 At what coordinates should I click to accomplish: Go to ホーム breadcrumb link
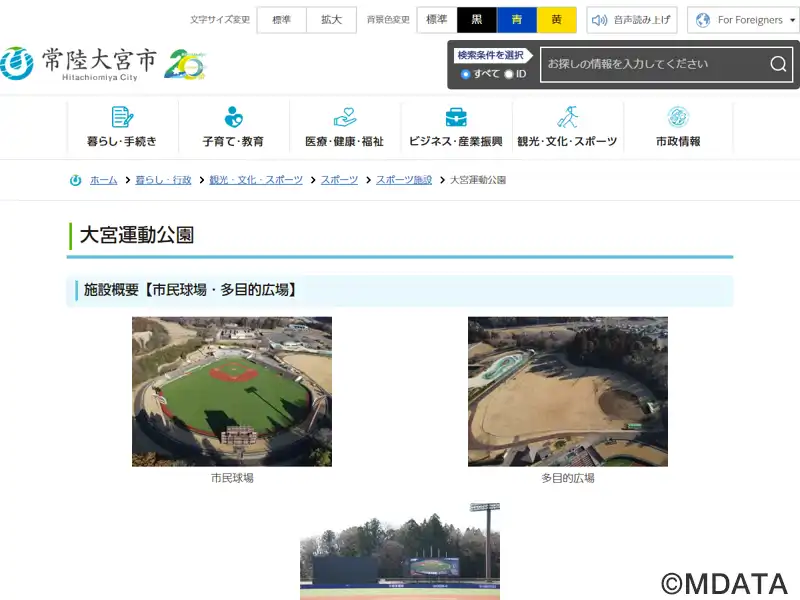pos(104,180)
